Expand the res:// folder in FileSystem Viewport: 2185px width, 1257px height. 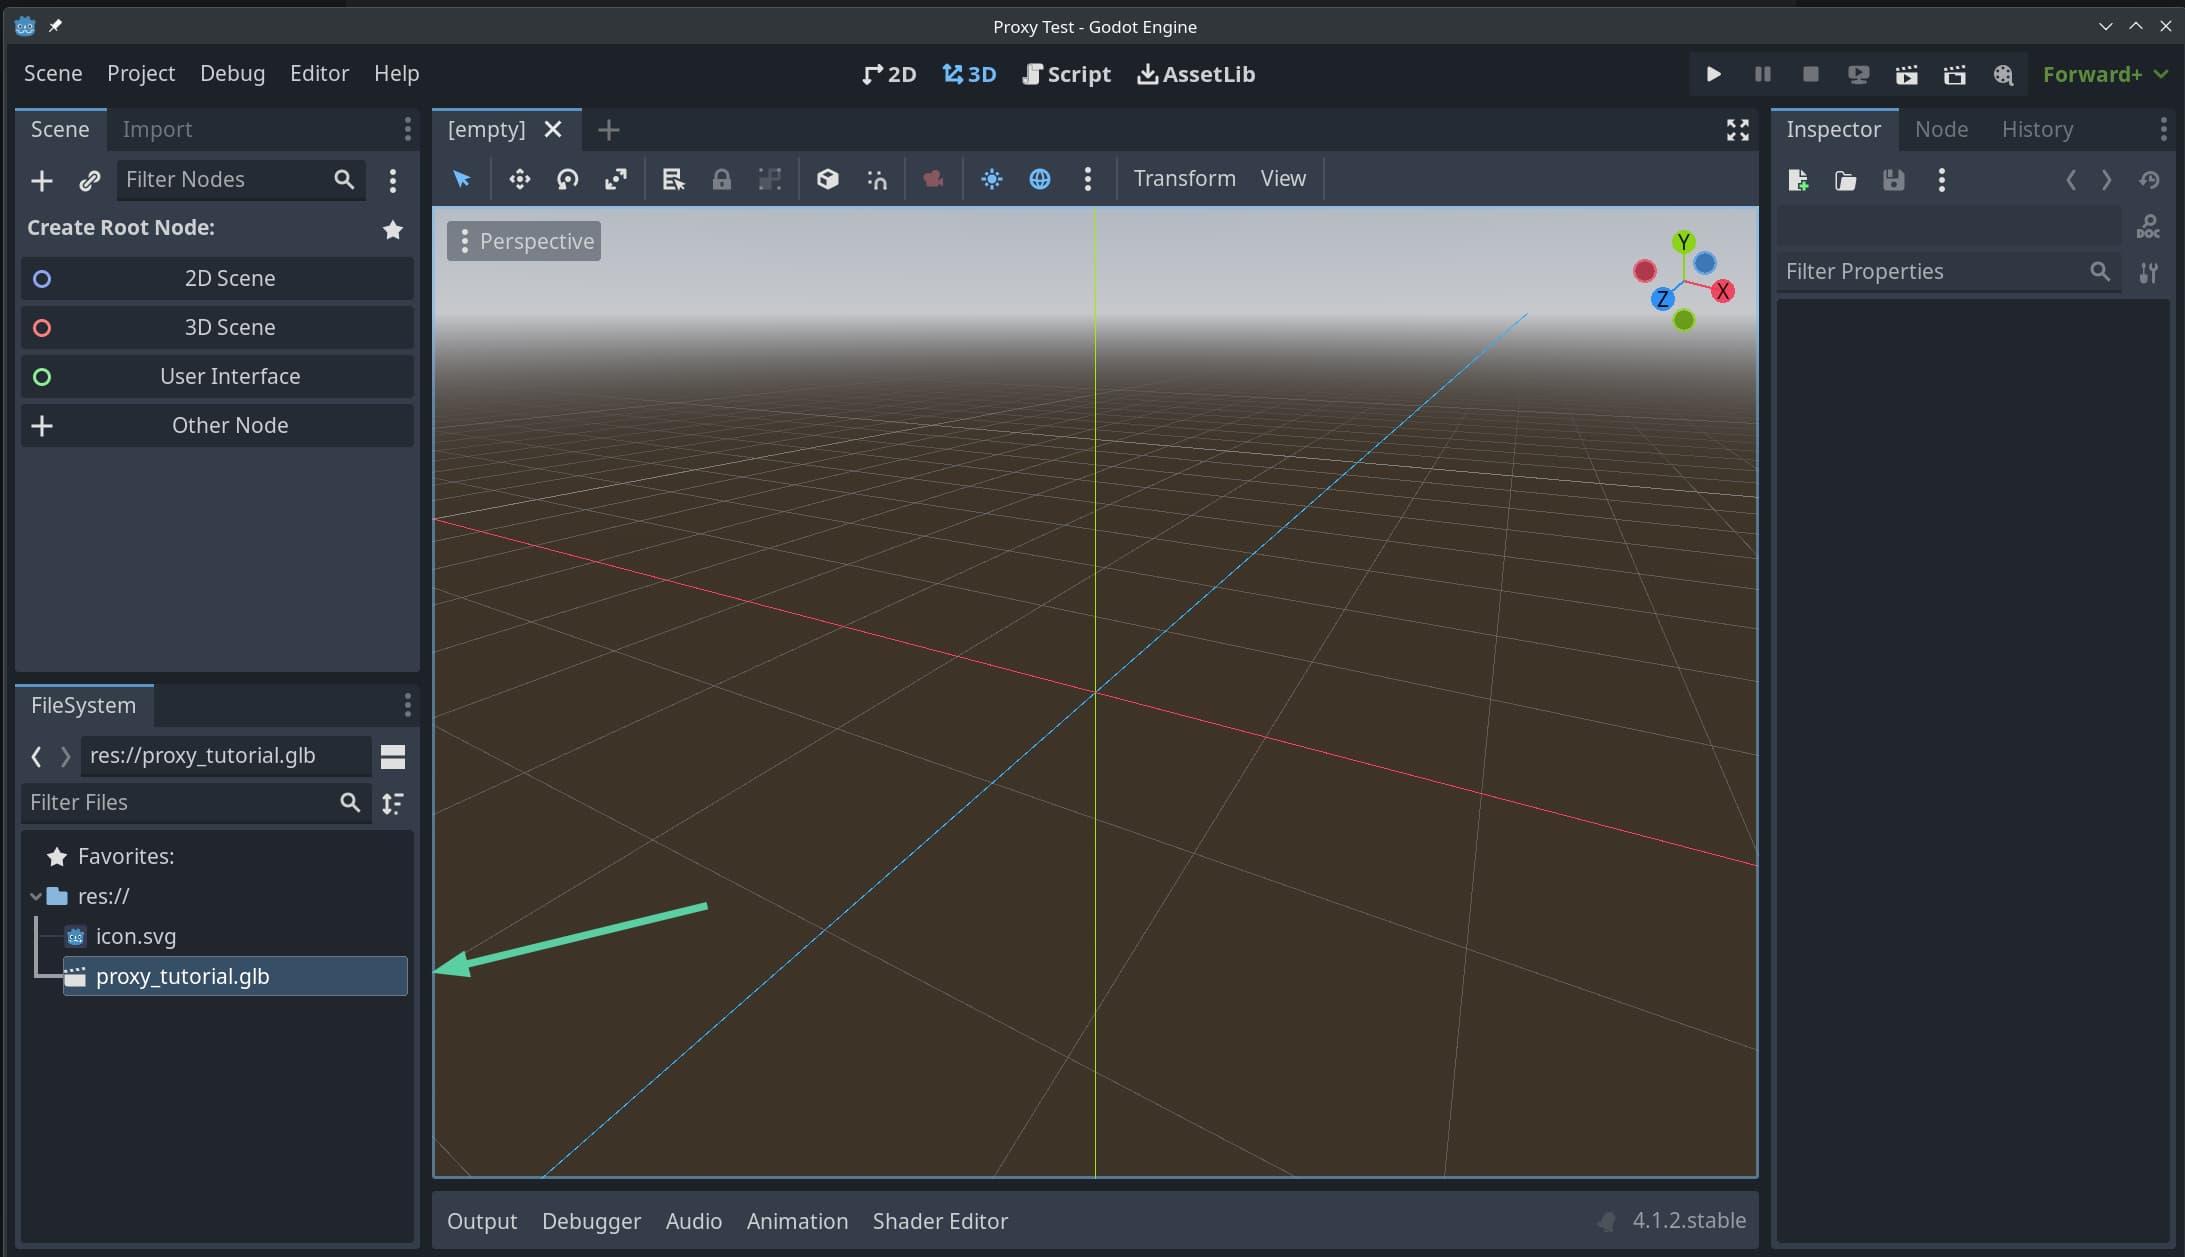coord(35,896)
